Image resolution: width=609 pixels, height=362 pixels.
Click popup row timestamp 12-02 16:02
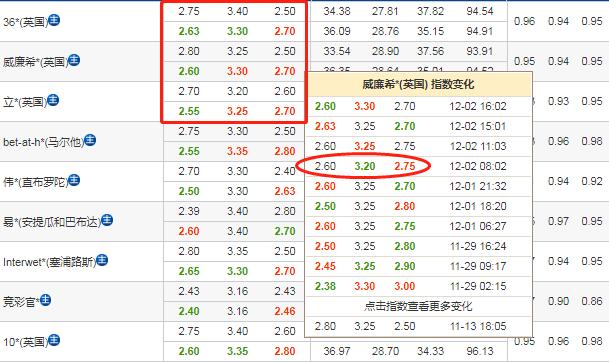[x=478, y=106]
